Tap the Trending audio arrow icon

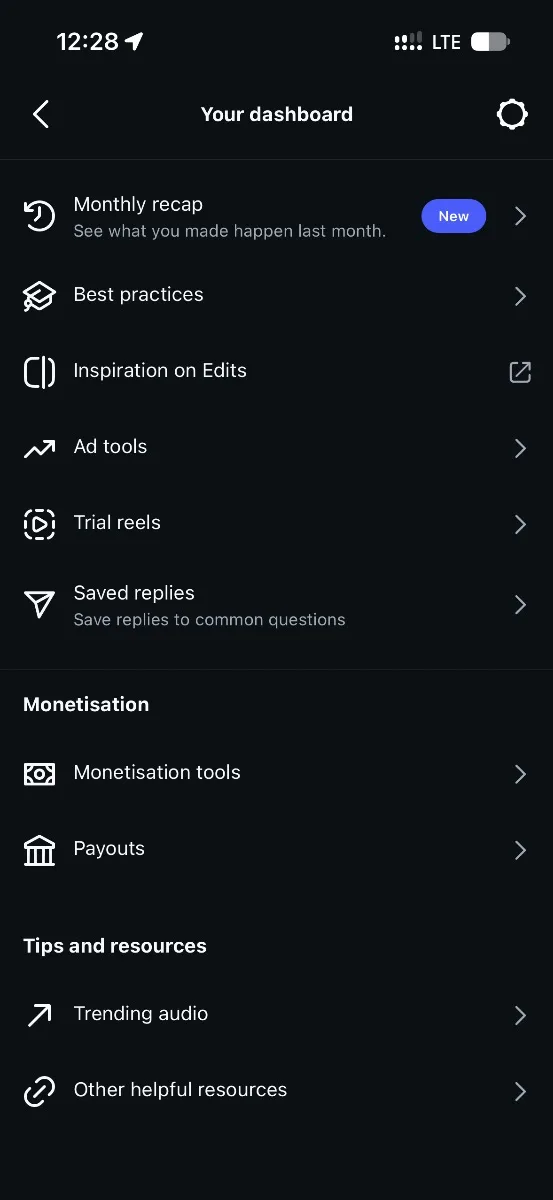39,1016
